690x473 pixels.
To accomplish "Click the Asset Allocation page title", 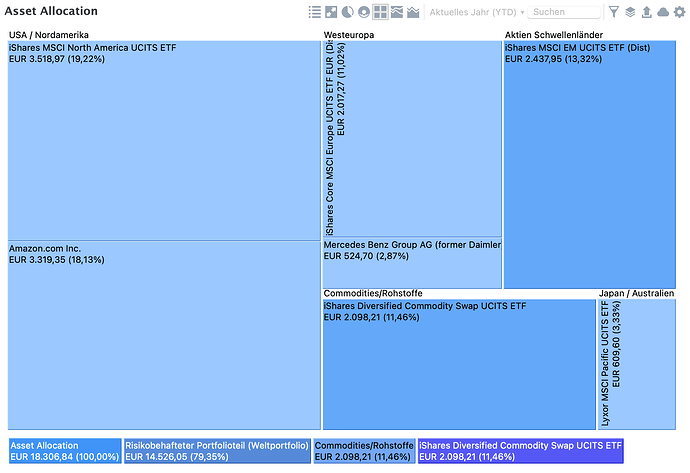I will [51, 11].
